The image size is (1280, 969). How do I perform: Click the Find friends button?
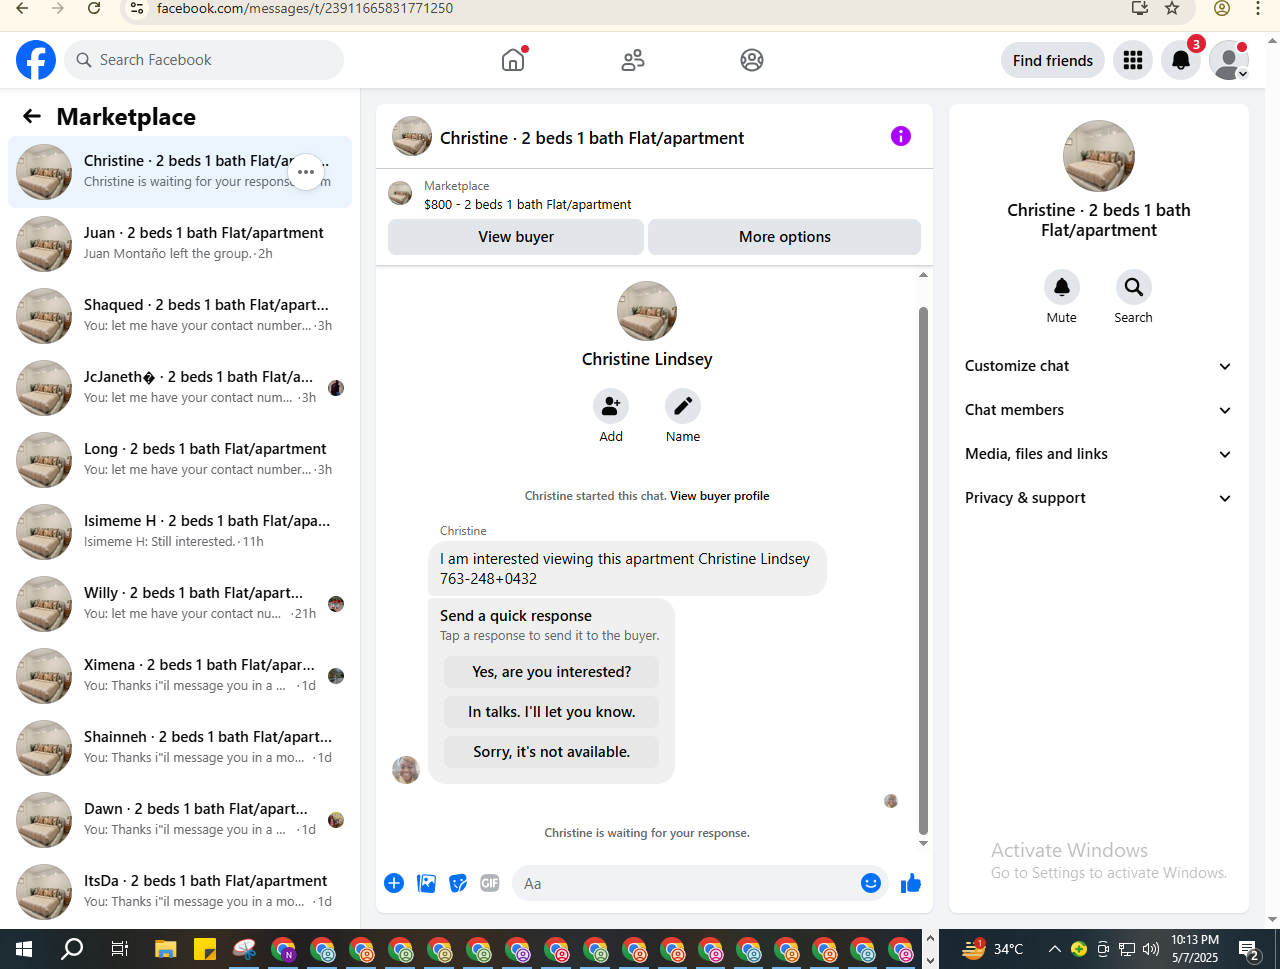[x=1053, y=60]
